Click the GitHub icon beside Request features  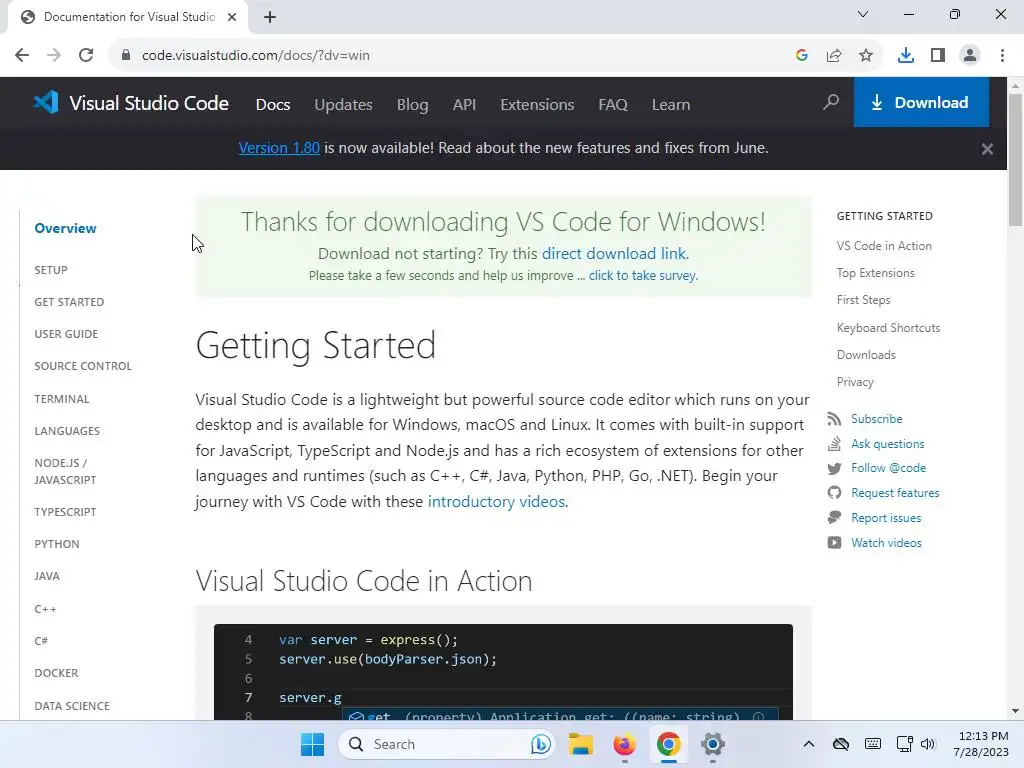coord(834,493)
